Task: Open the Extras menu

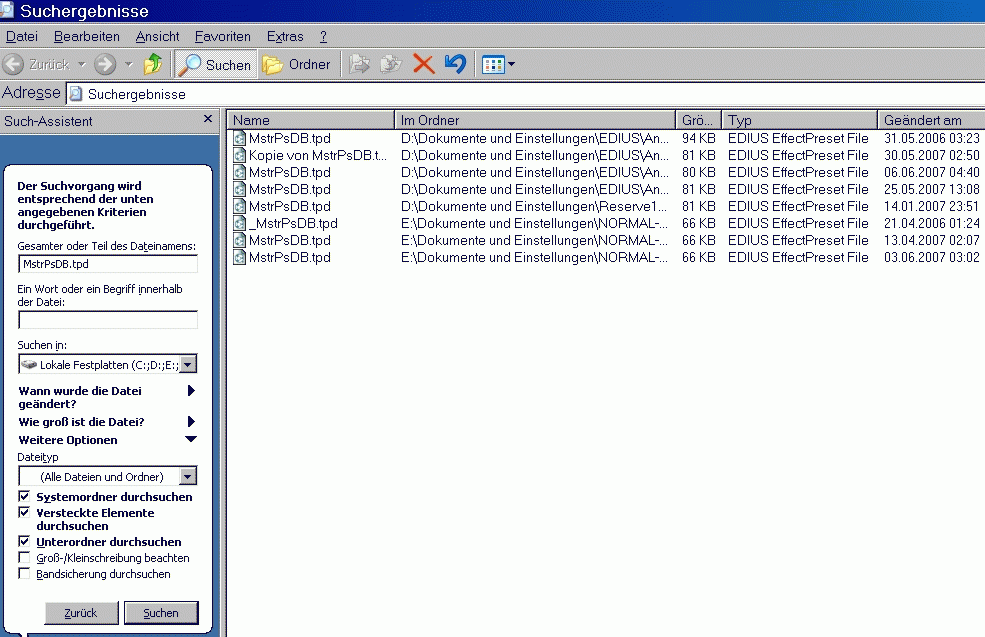Action: point(285,36)
